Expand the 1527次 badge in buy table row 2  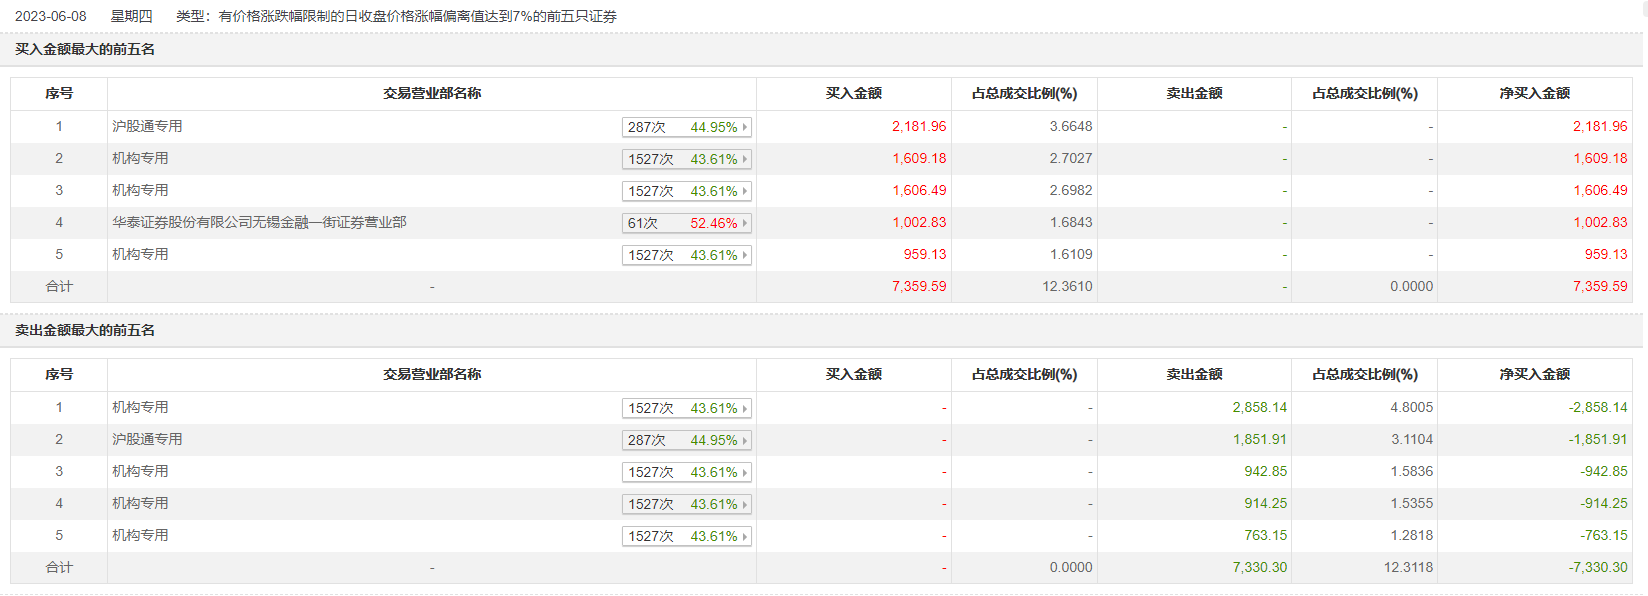(x=685, y=159)
